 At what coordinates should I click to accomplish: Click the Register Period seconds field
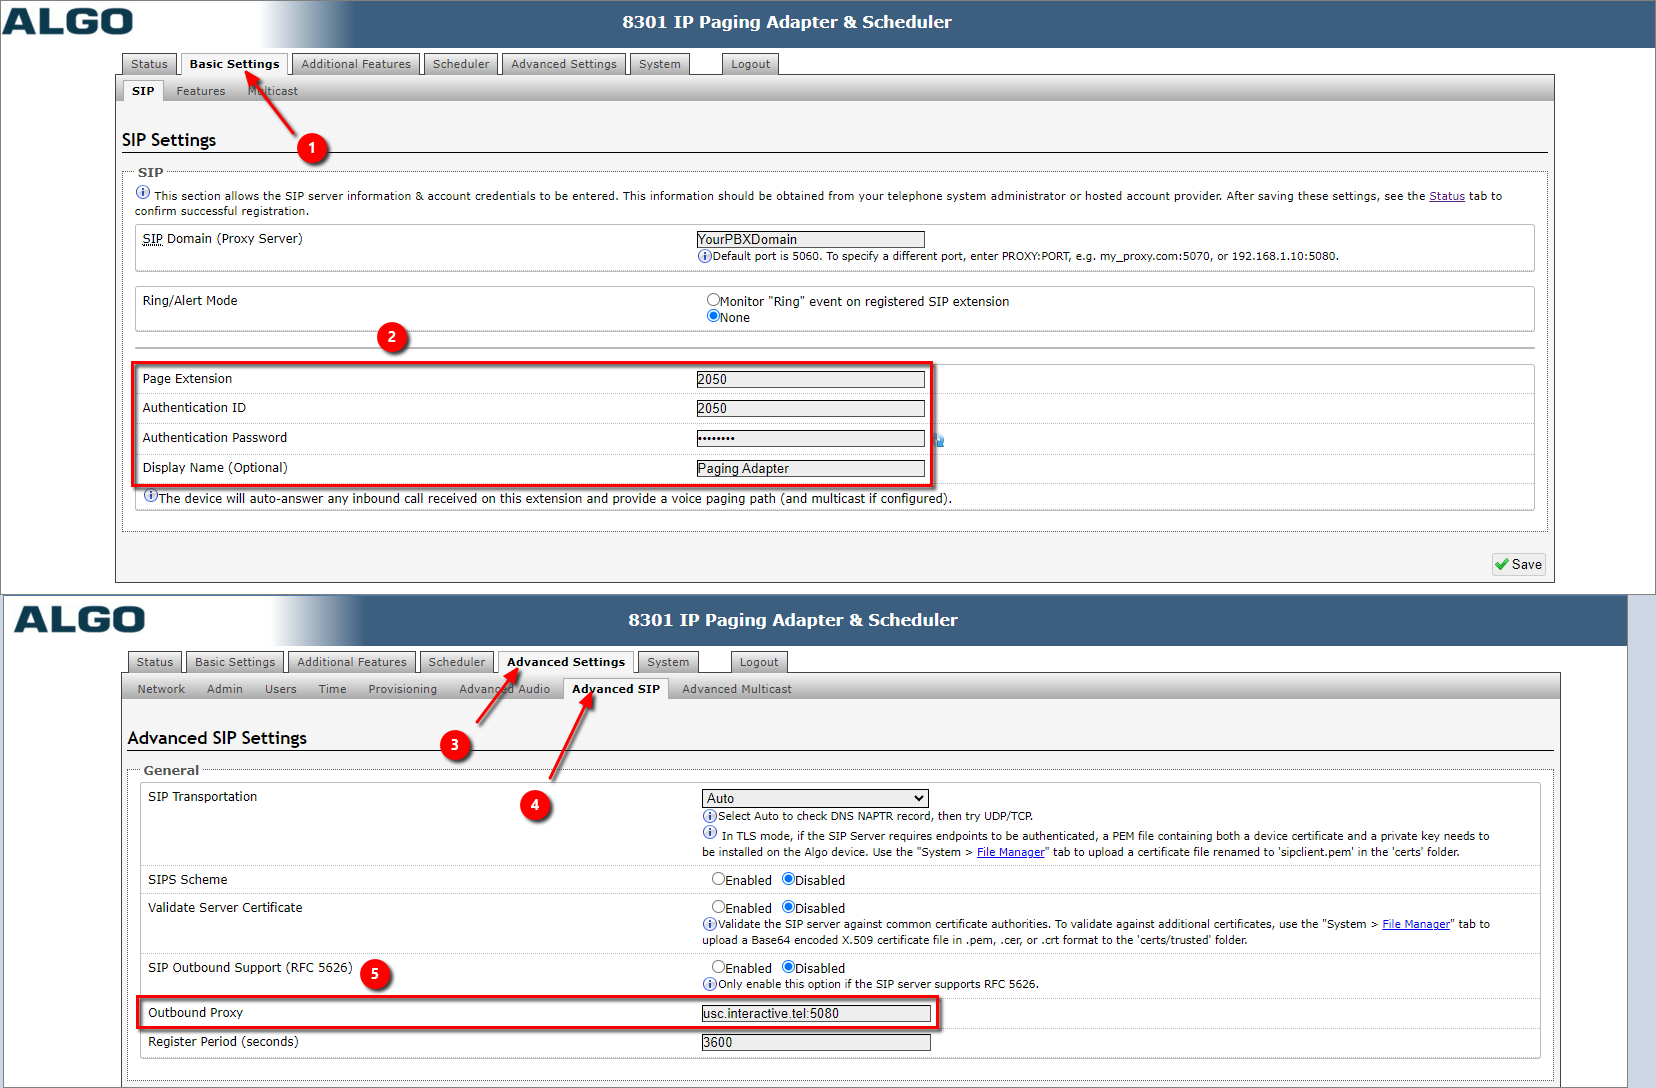click(x=815, y=1042)
